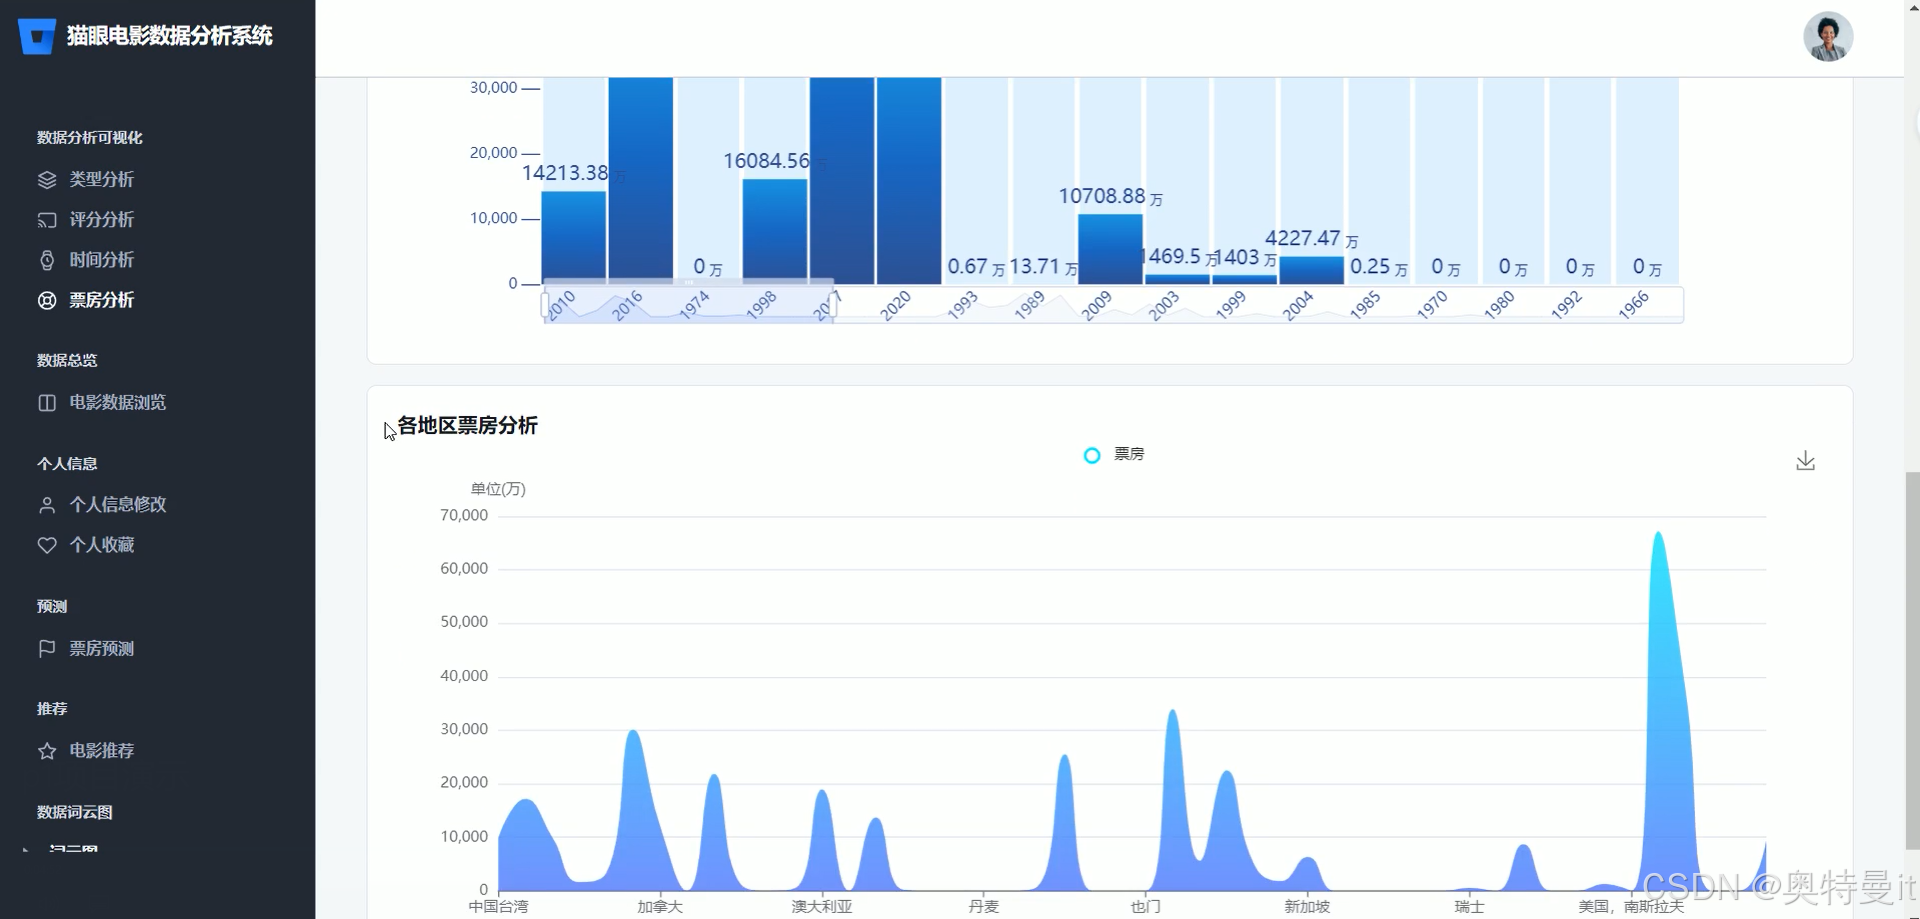
Task: Open 电影推荐 menu item
Action: (x=101, y=751)
